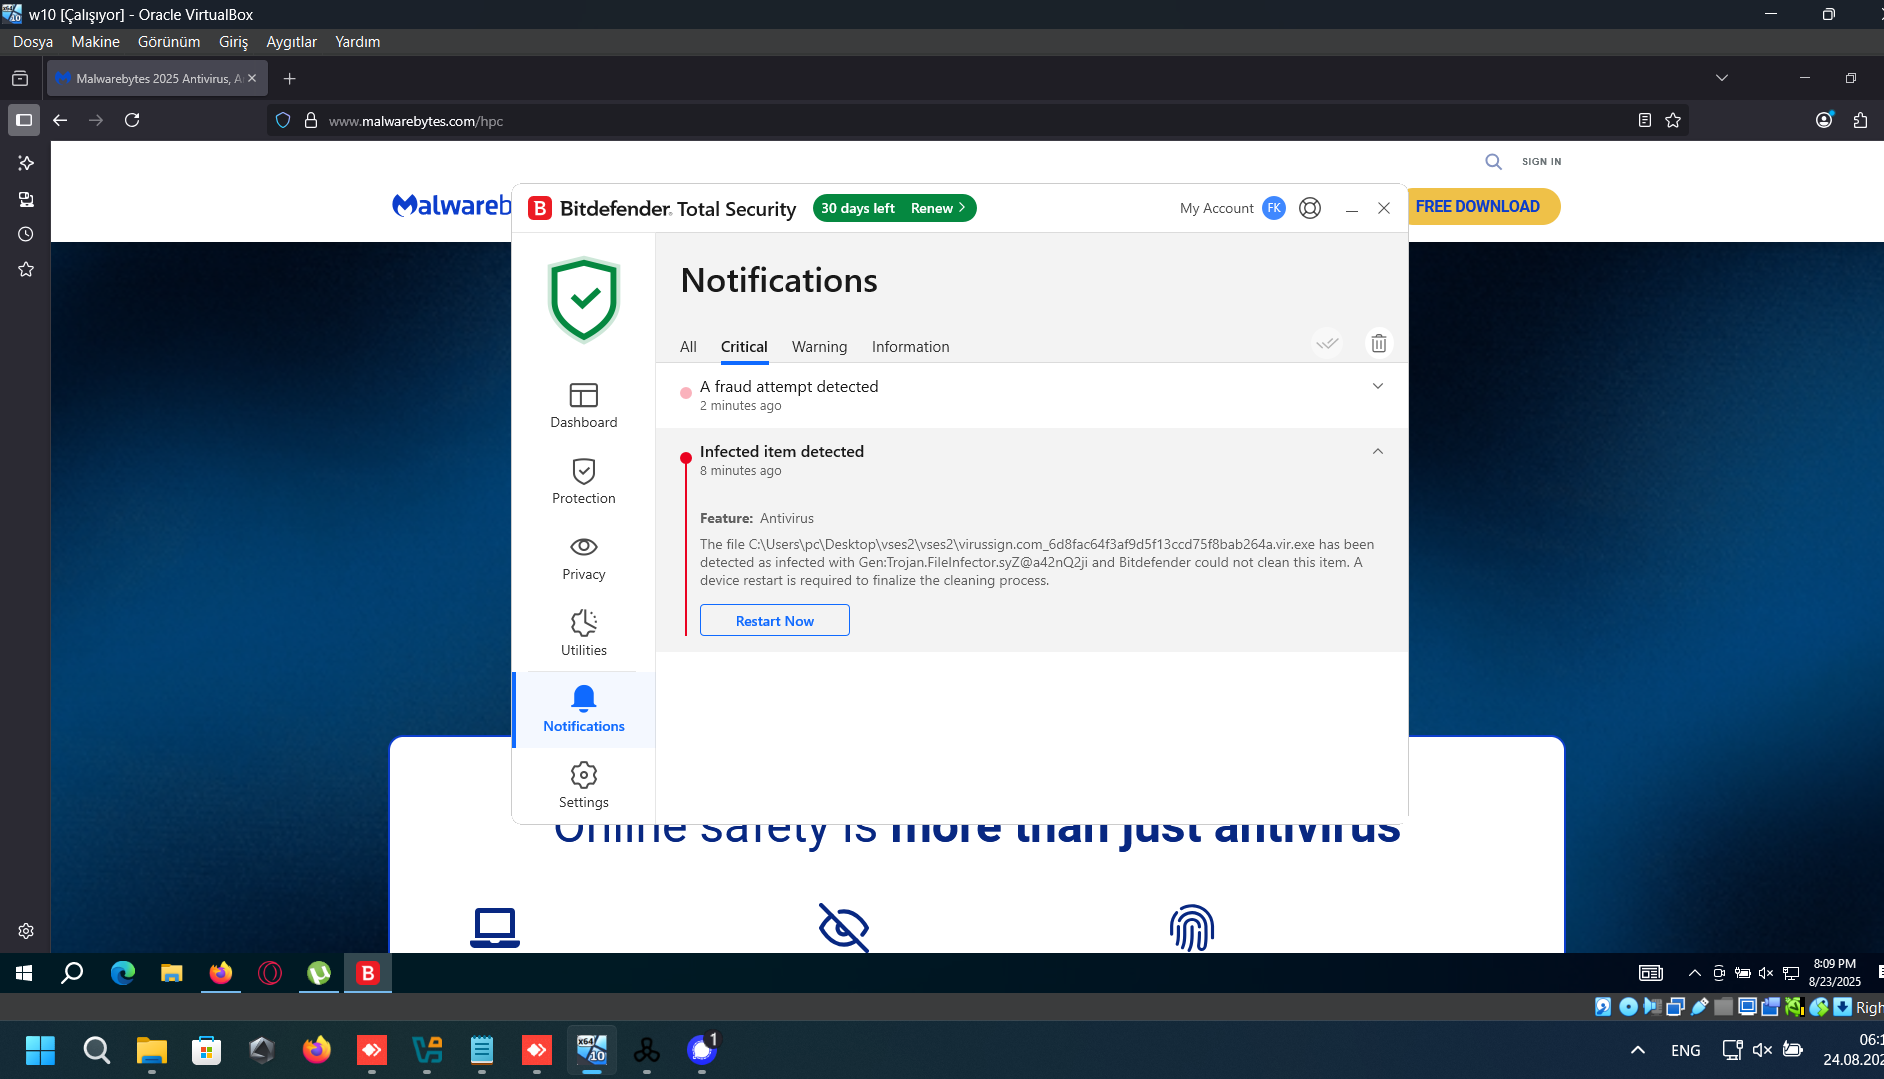Viewport: 1884px width, 1079px height.
Task: Show hidden icons in host system tray
Action: [x=1637, y=1050]
